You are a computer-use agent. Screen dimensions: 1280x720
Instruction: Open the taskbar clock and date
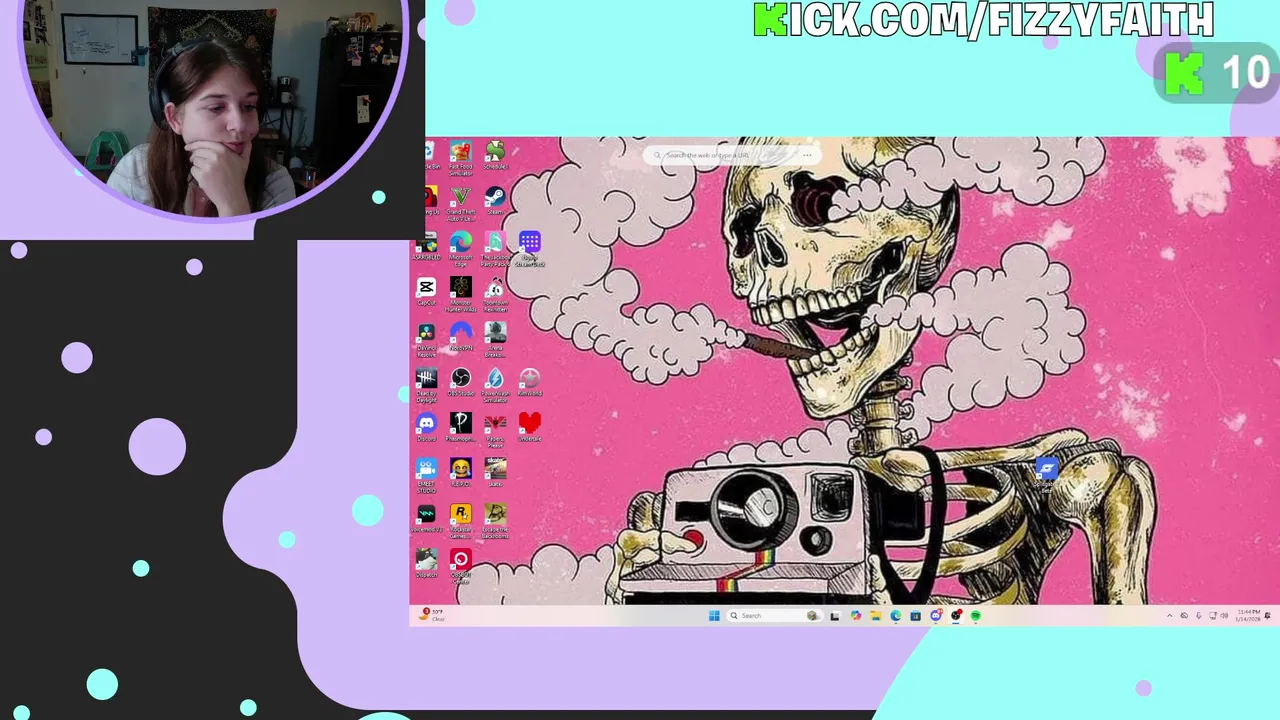1248,615
